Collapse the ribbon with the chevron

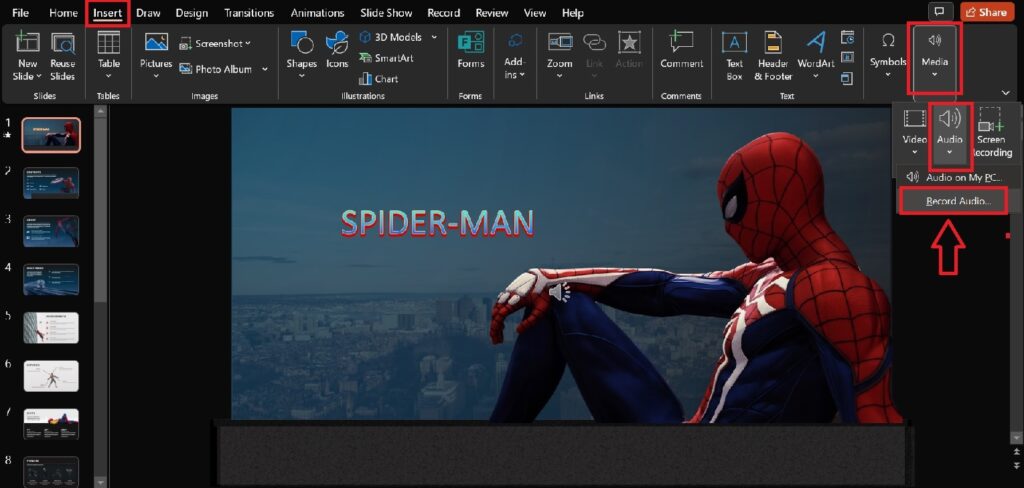point(1006,93)
